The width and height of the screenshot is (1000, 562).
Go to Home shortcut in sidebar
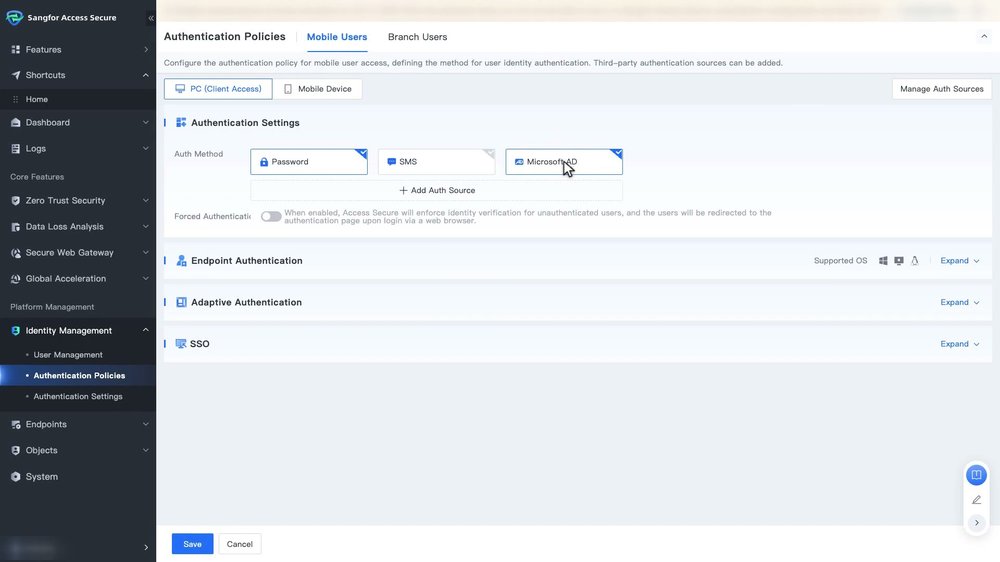[x=36, y=100]
